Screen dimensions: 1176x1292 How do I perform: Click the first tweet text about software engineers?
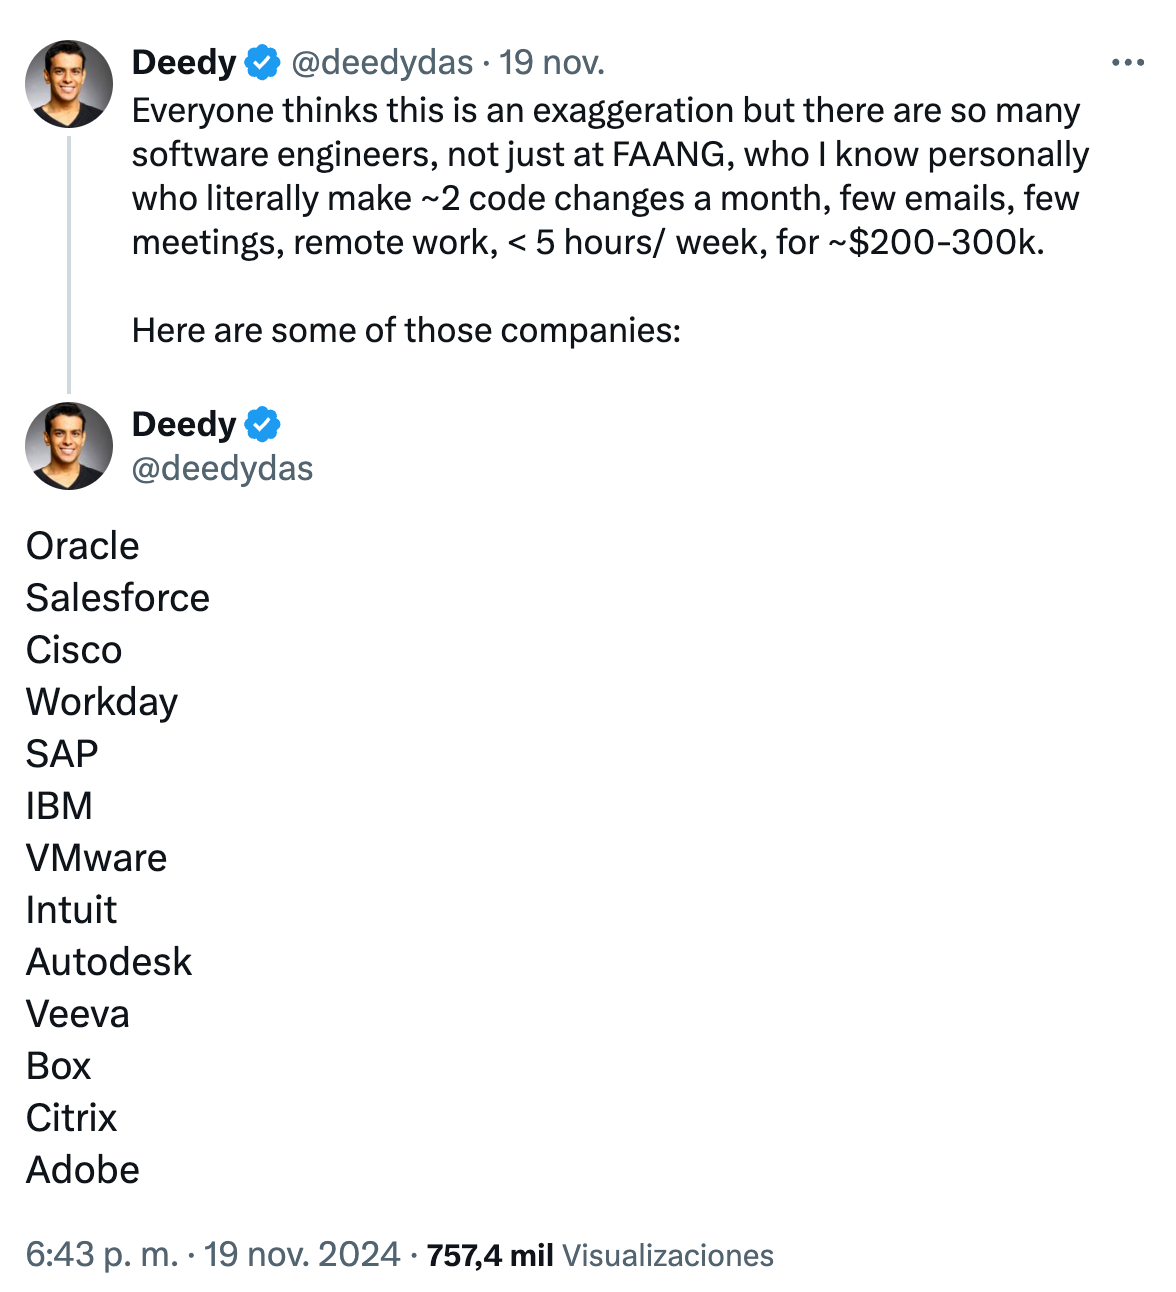(x=610, y=176)
